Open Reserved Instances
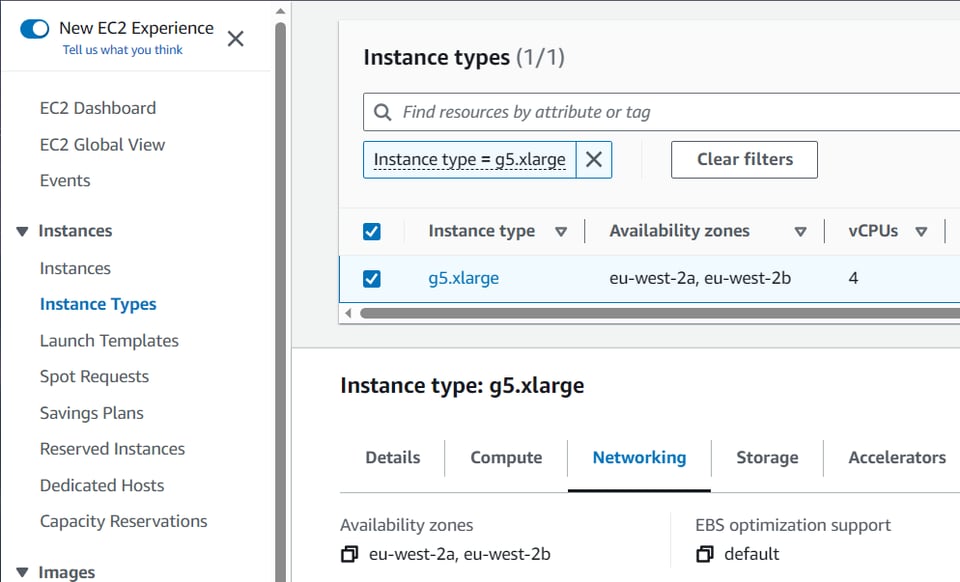Viewport: 960px width, 582px height. (112, 449)
